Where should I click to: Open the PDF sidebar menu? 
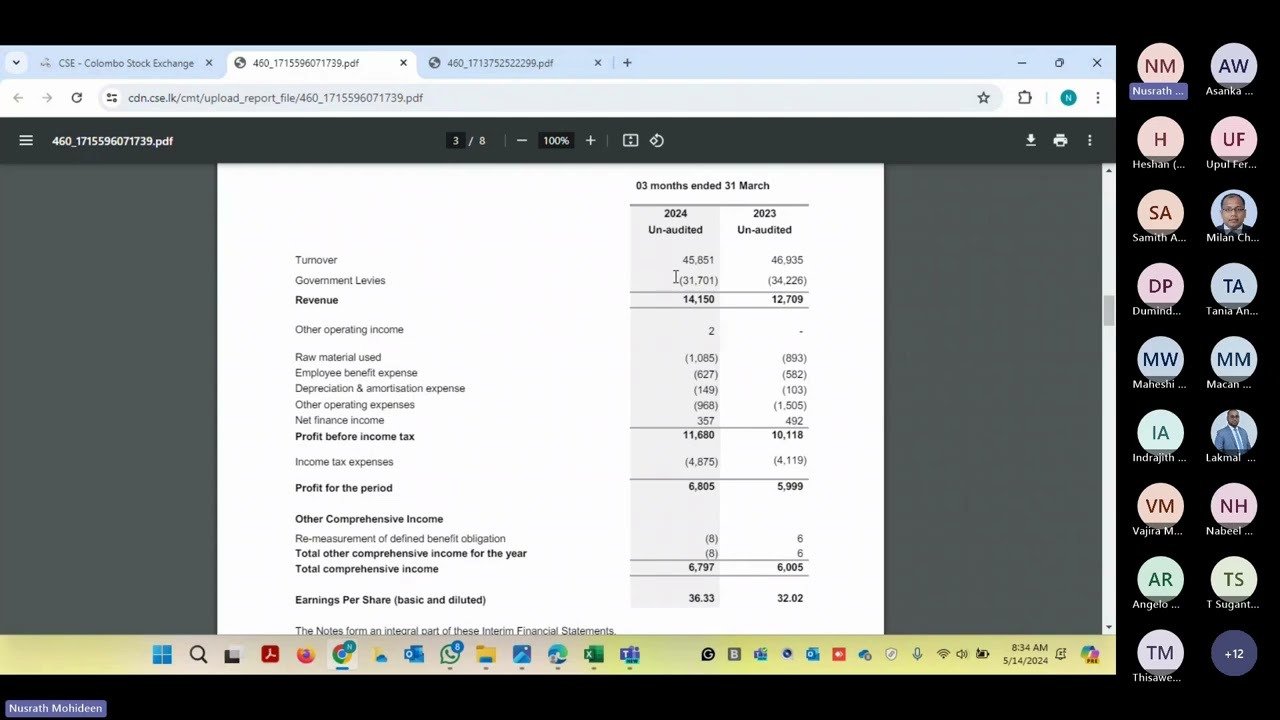point(26,140)
